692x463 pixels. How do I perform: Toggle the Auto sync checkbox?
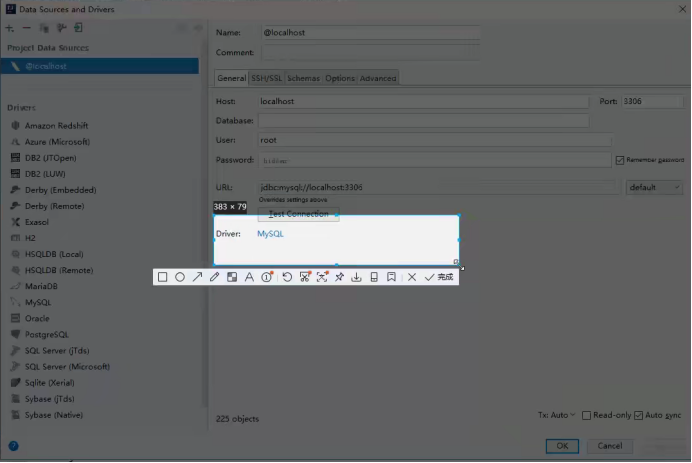click(638, 415)
